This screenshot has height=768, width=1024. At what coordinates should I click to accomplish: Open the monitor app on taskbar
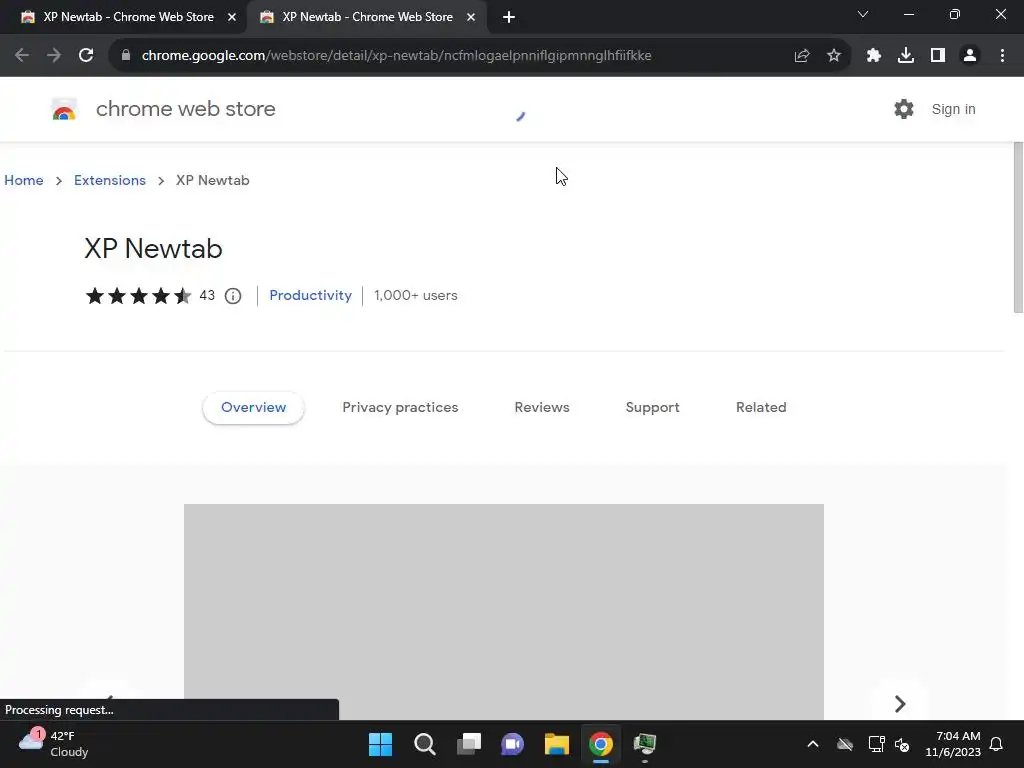click(645, 744)
